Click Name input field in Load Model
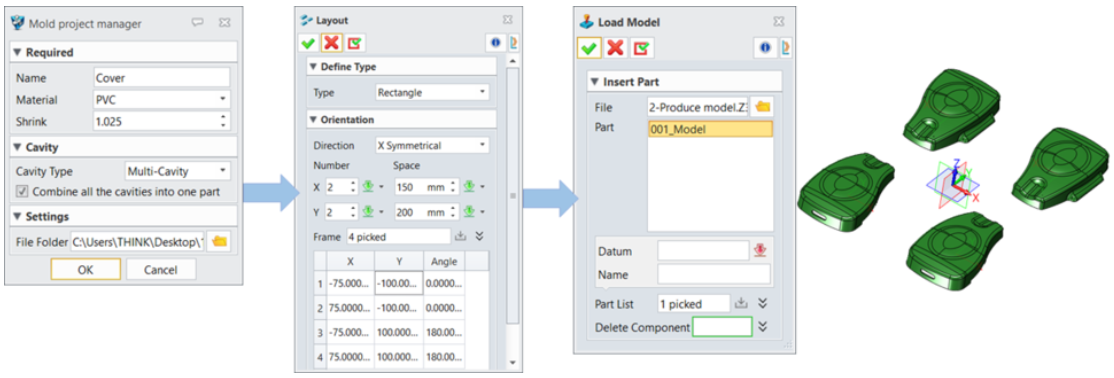The height and width of the screenshot is (378, 1114). (x=714, y=274)
